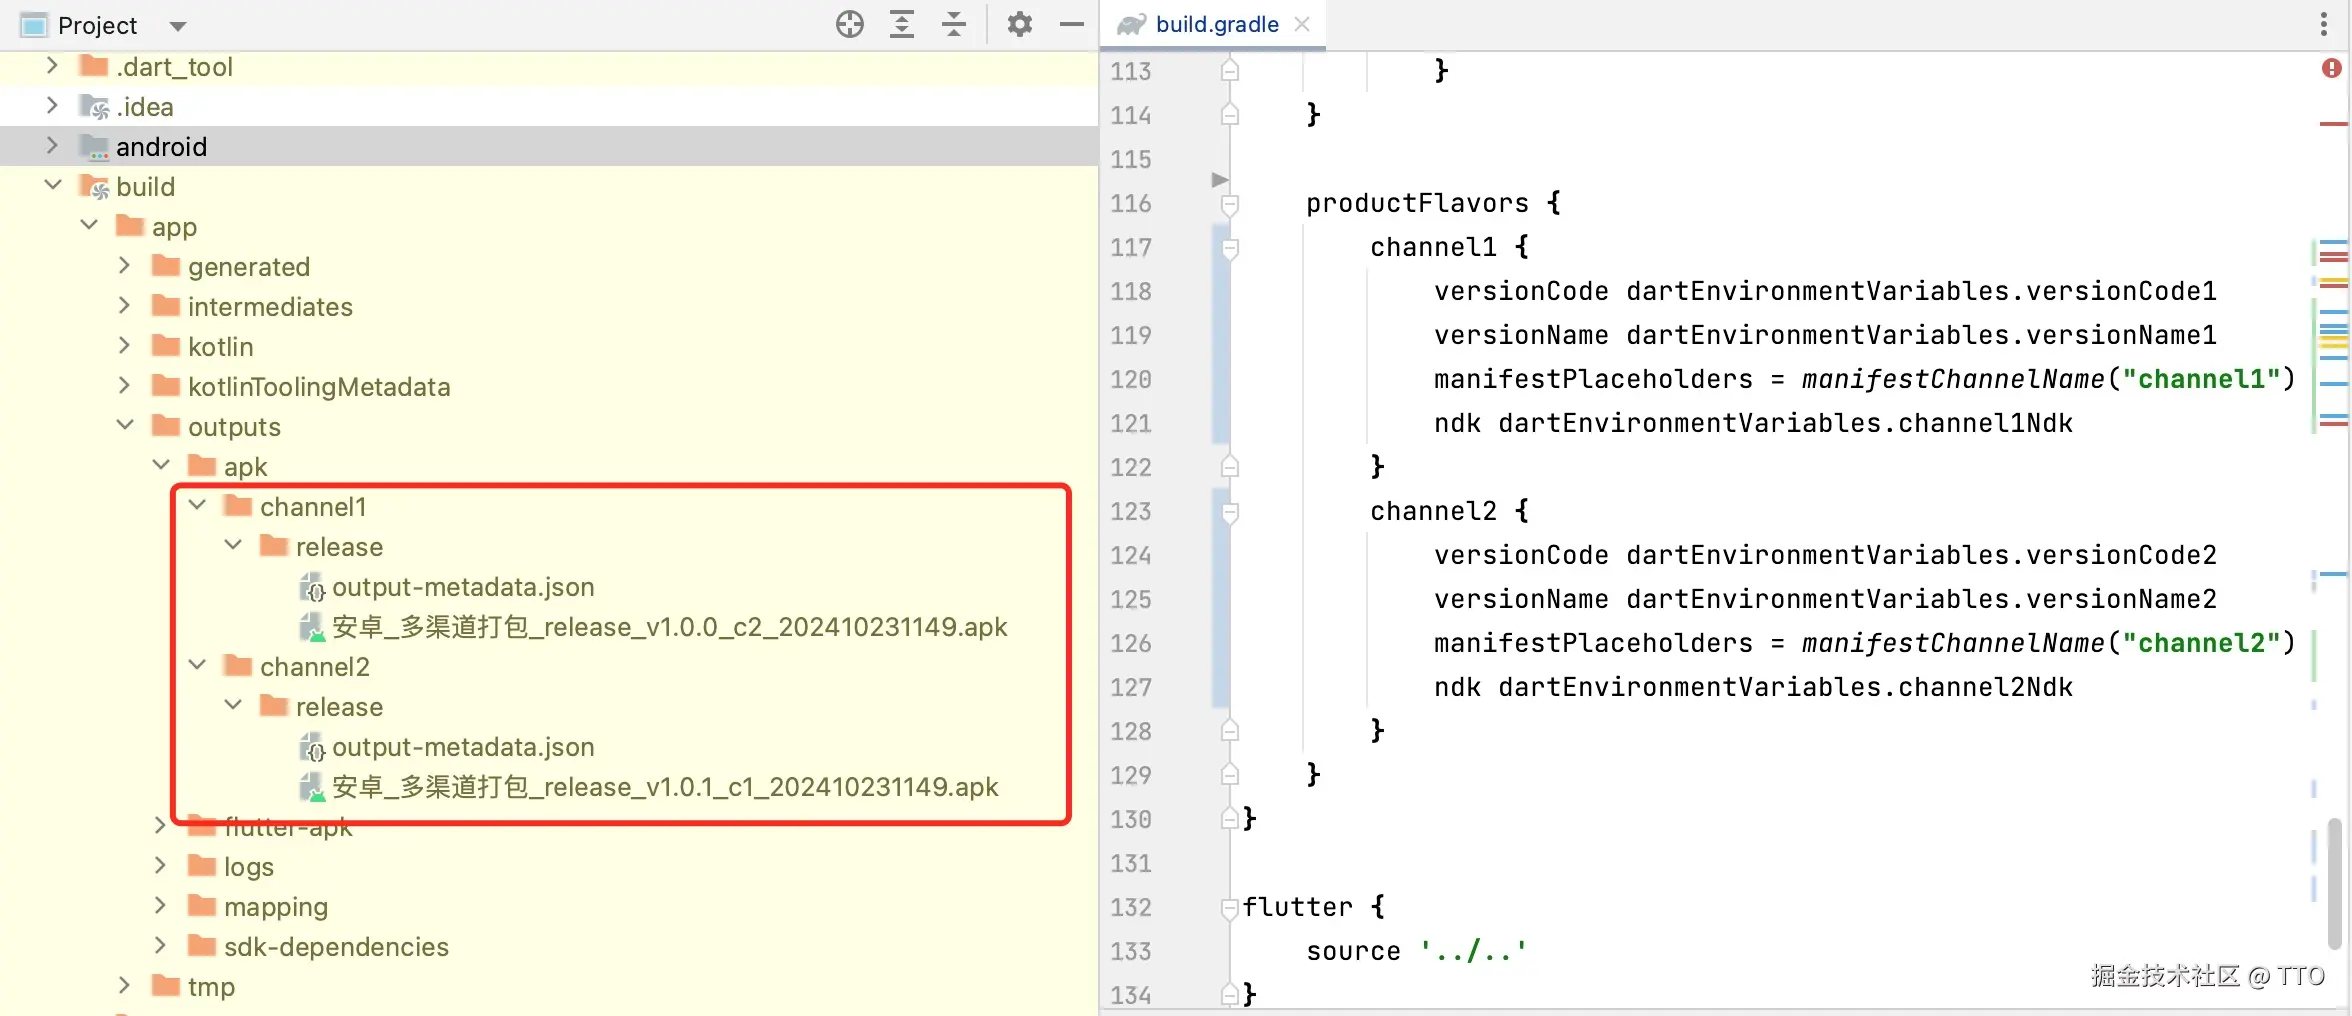The height and width of the screenshot is (1016, 2352).
Task: Expand the mapping folder
Action: [x=161, y=906]
